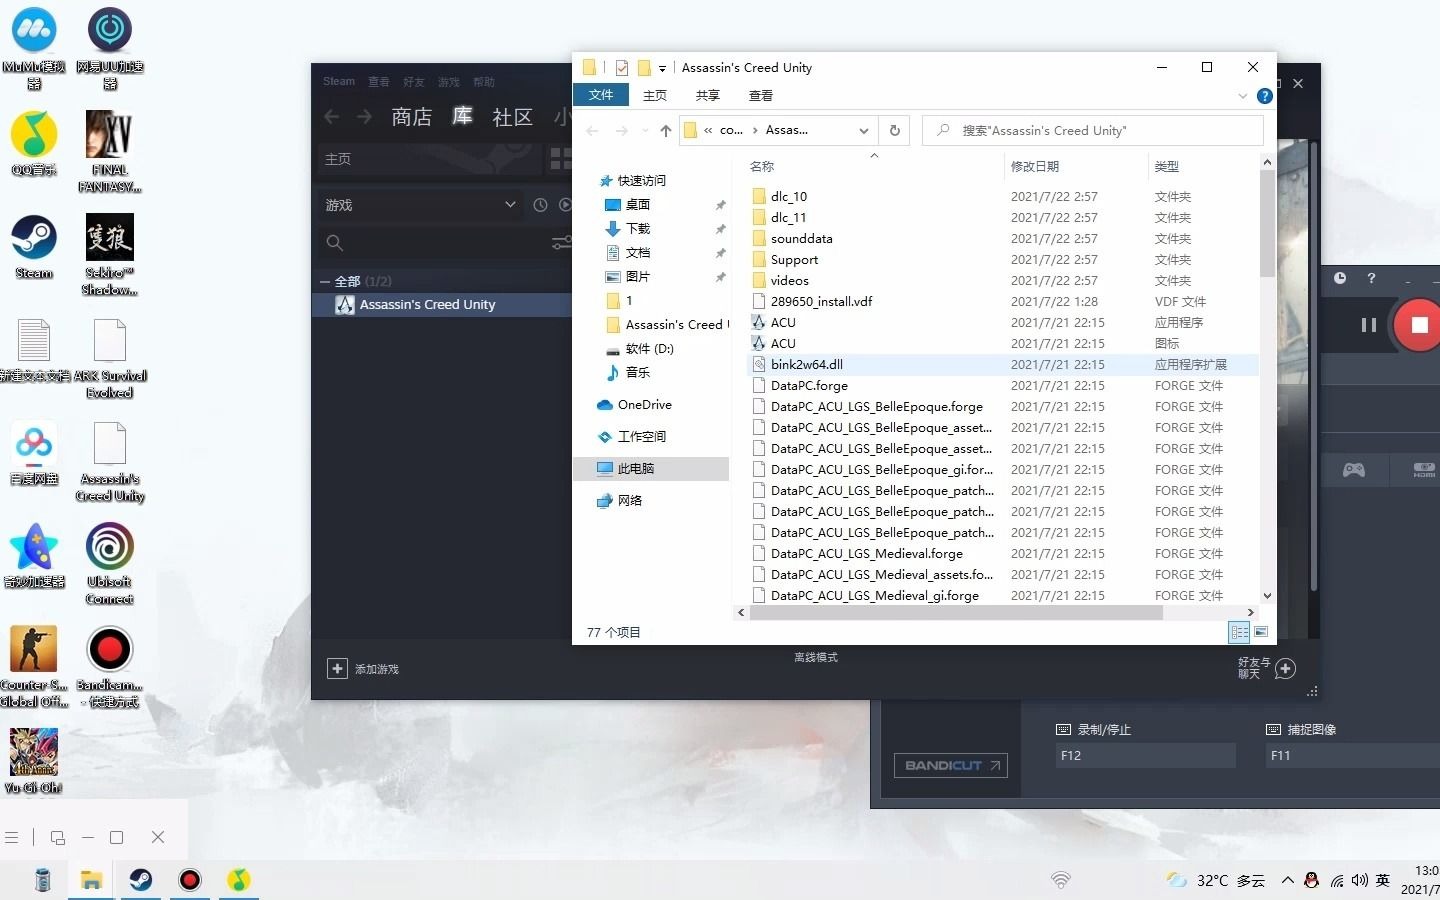Viewport: 1440px width, 900px height.
Task: Collapse the 全部 category in Steam library
Action: [325, 282]
